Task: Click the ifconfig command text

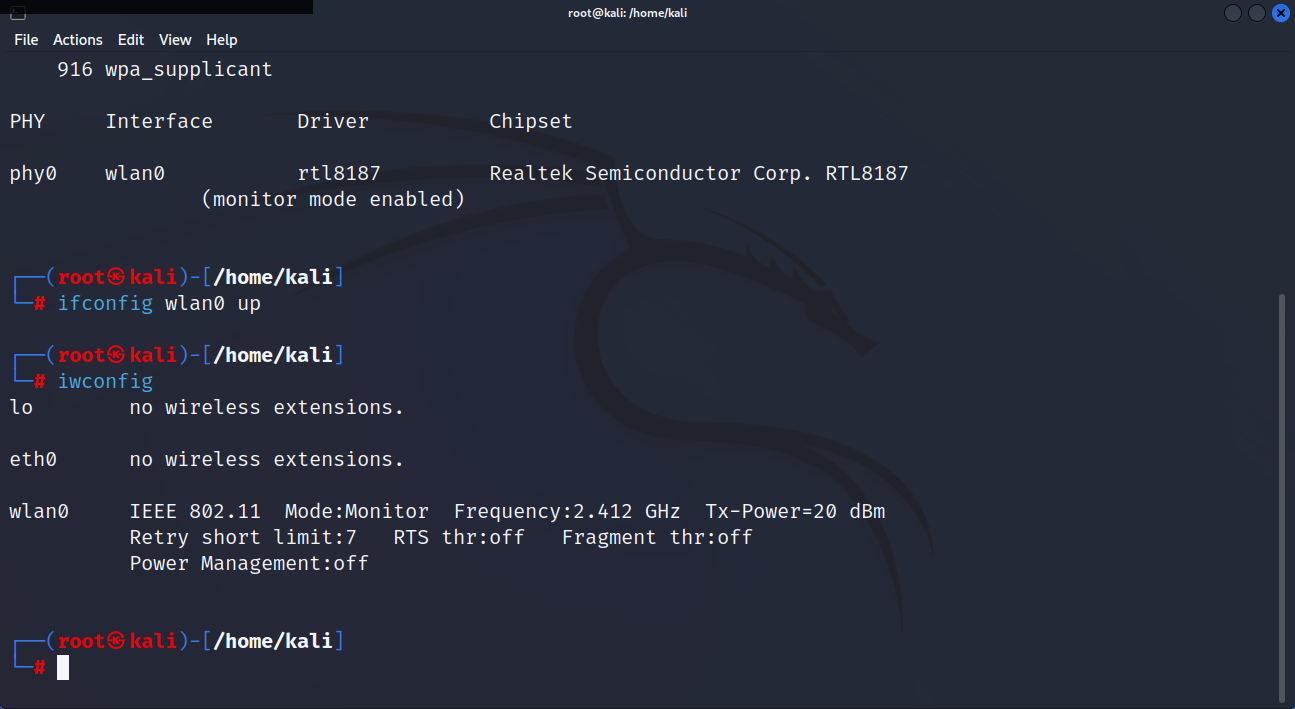Action: pyautogui.click(x=105, y=303)
